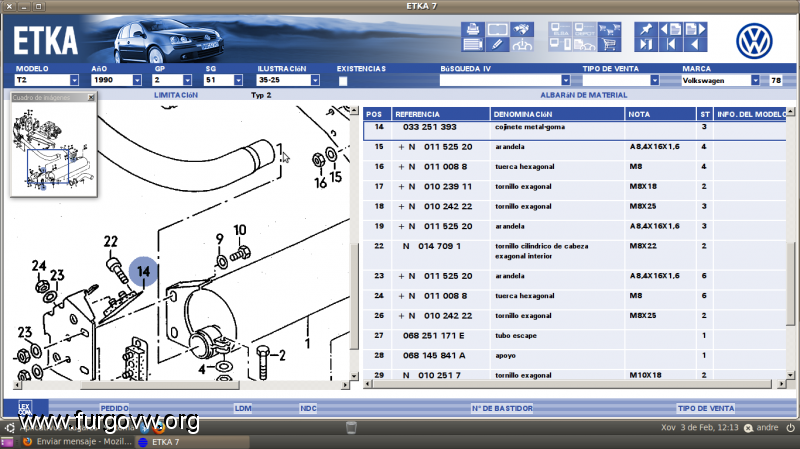Viewport: 800px width, 449px height.
Task: Click the exit door icon
Action: point(646,45)
